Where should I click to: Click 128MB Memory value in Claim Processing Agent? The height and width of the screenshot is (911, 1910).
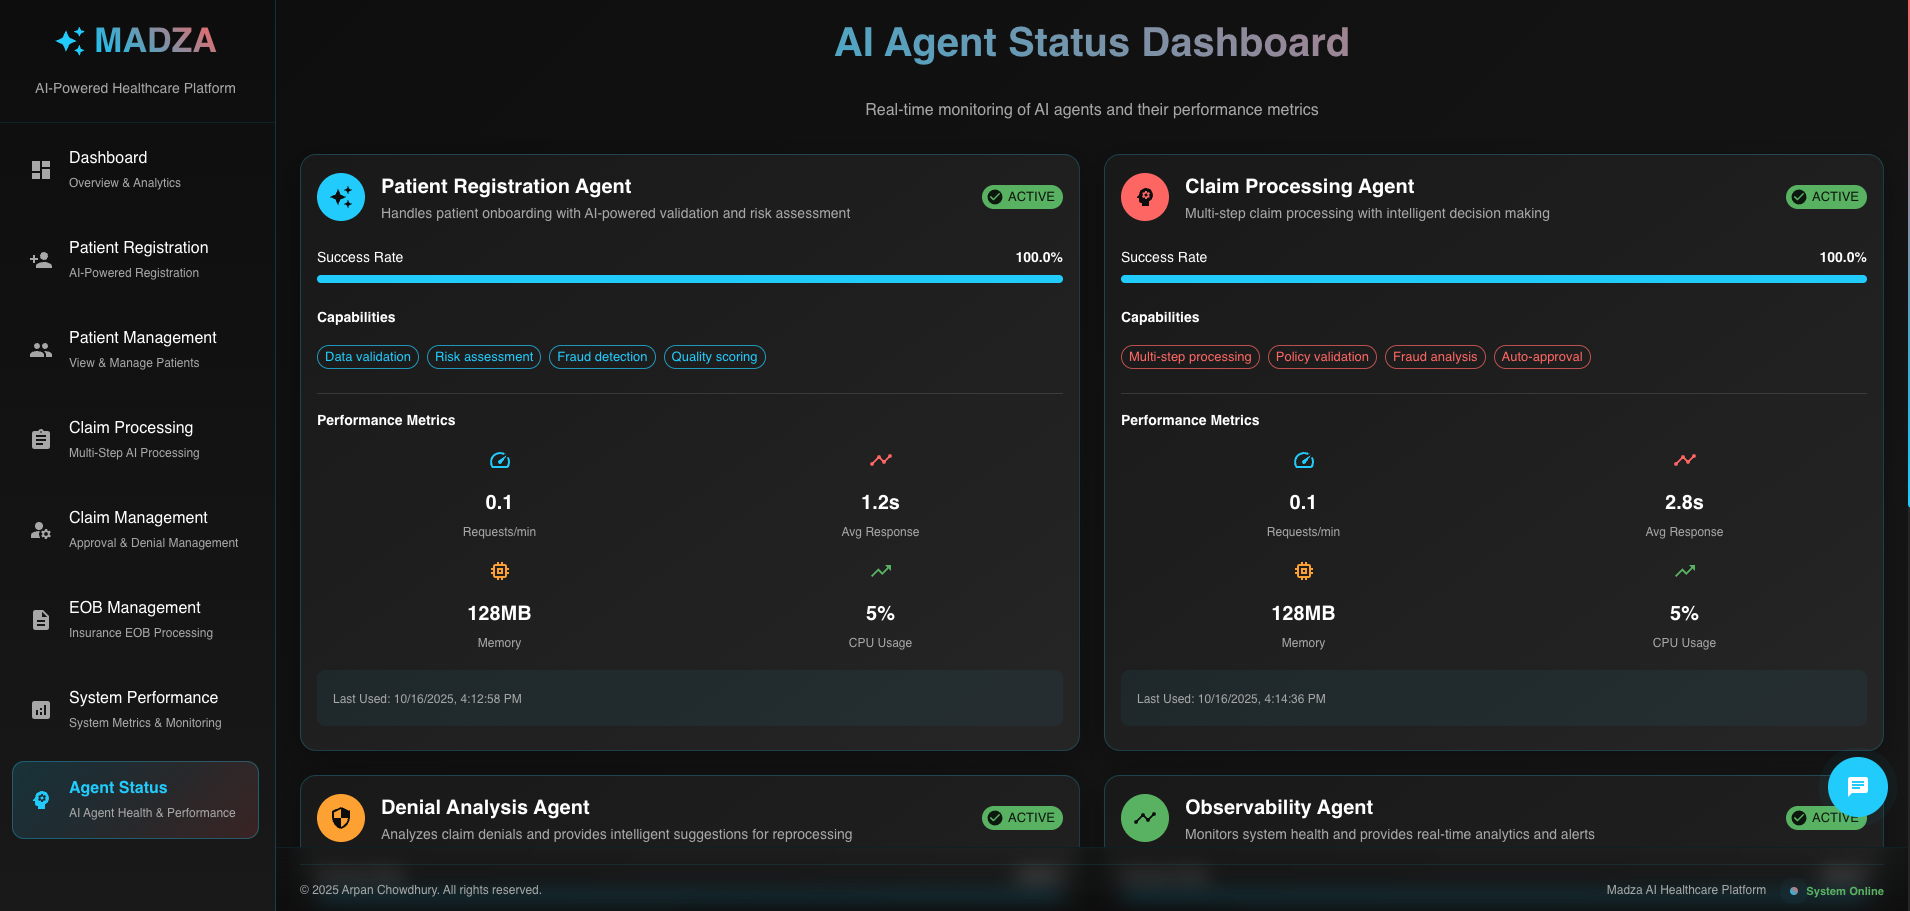pos(1303,613)
